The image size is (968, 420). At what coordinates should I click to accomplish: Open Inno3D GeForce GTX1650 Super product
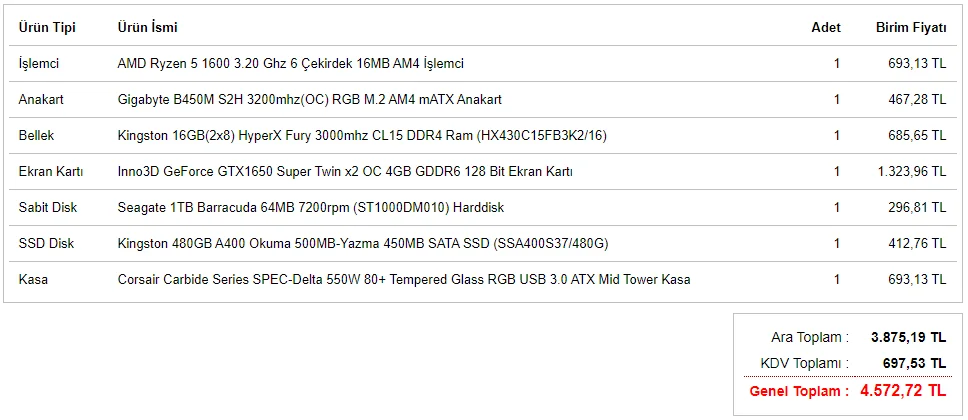point(345,172)
